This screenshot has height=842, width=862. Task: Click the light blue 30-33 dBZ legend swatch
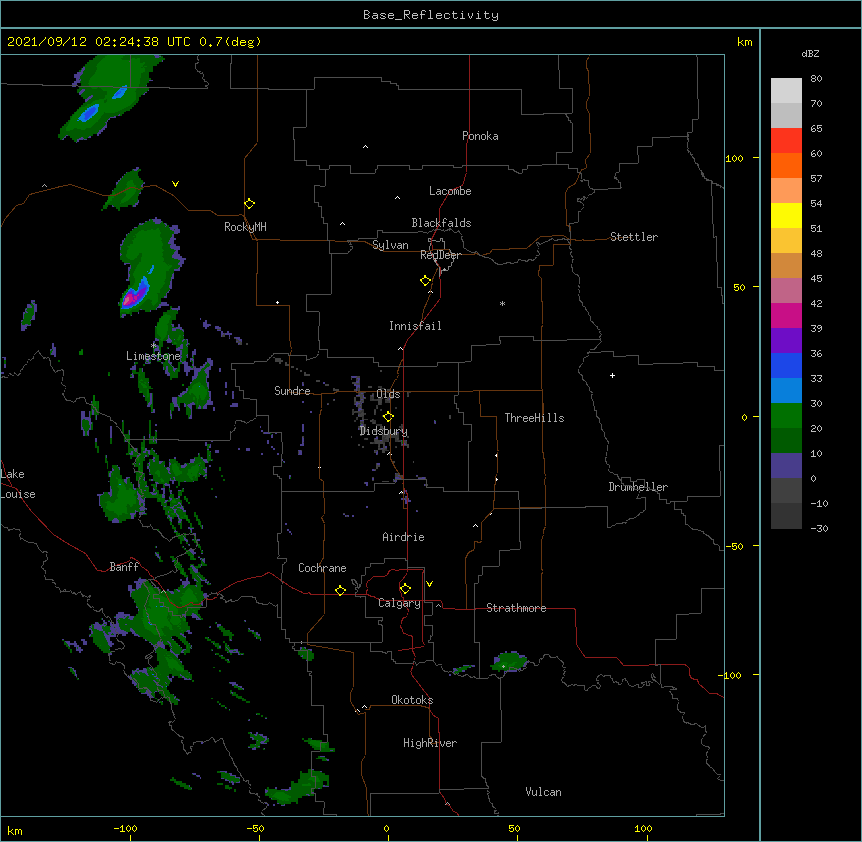click(x=786, y=390)
